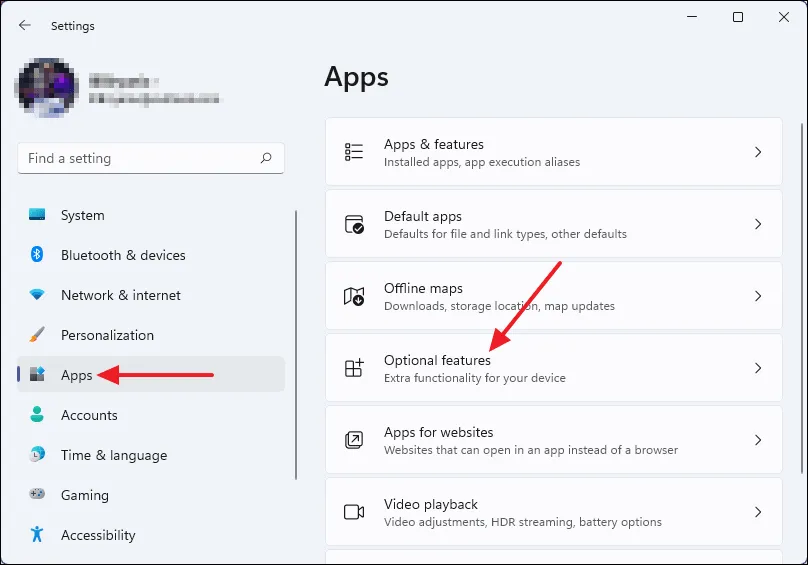The height and width of the screenshot is (565, 808).
Task: Click the Bluetooth & devices icon
Action: pos(37,255)
